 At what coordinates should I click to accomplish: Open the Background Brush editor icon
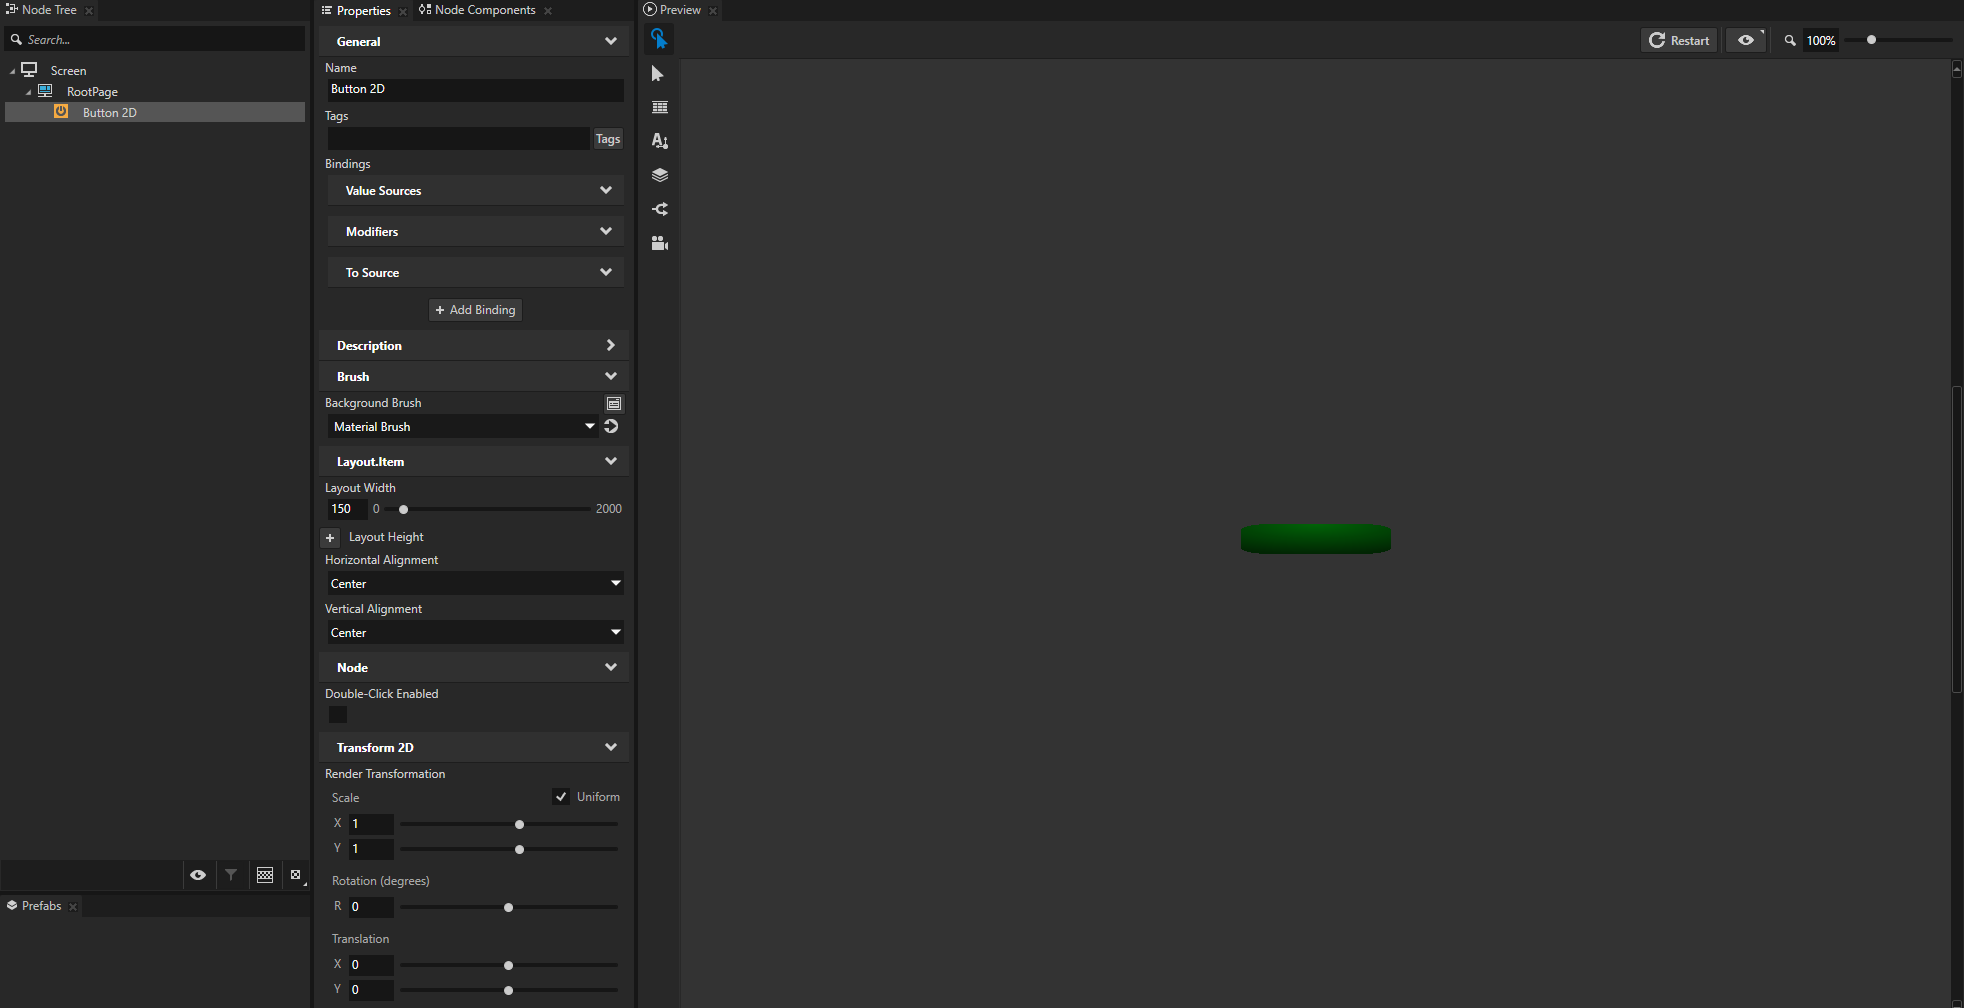click(x=613, y=403)
